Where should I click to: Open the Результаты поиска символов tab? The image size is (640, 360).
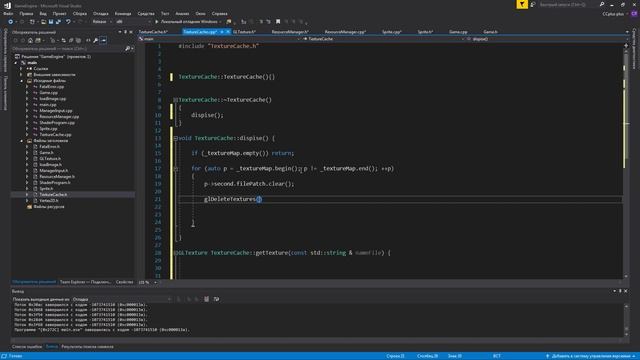87,347
